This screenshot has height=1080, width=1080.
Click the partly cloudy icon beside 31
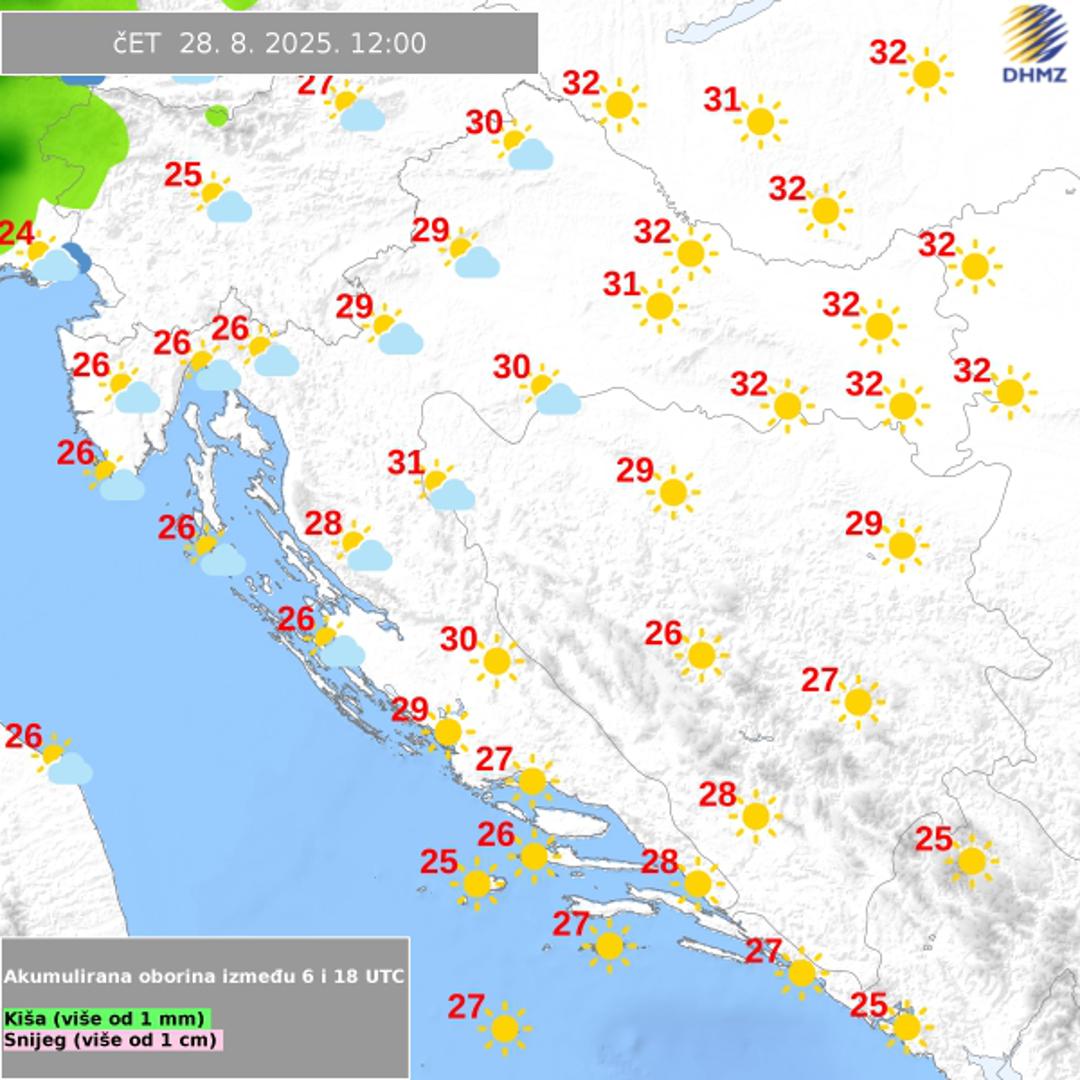pos(446,487)
